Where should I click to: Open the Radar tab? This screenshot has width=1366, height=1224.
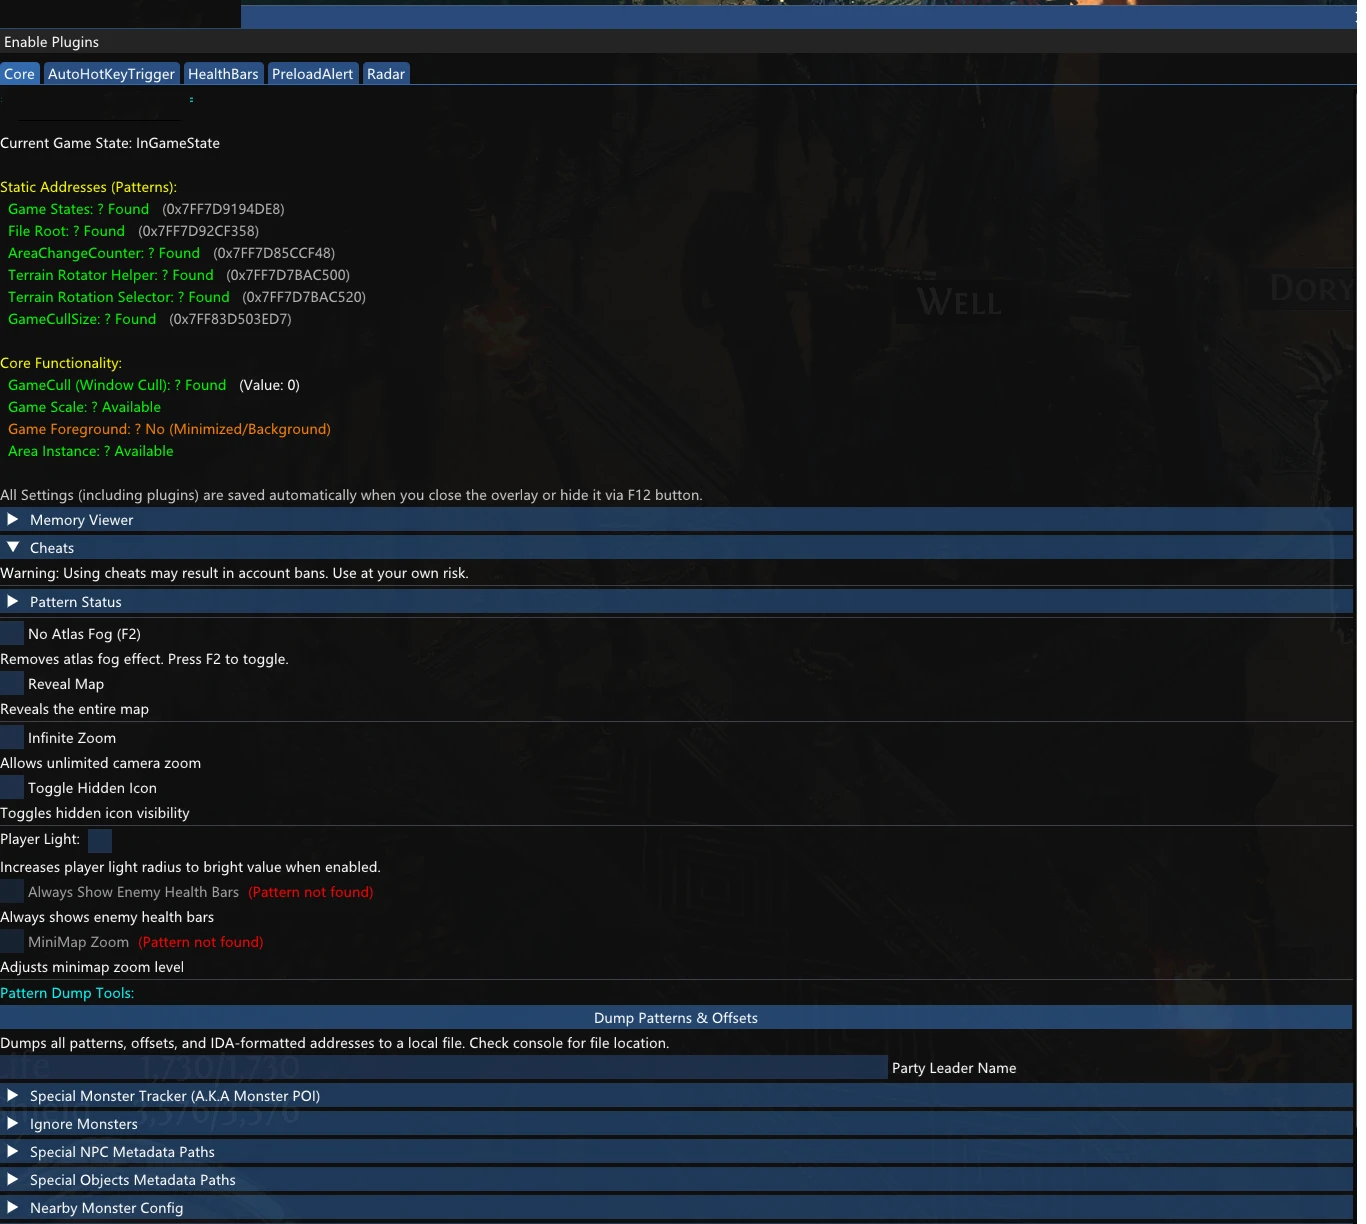[385, 74]
